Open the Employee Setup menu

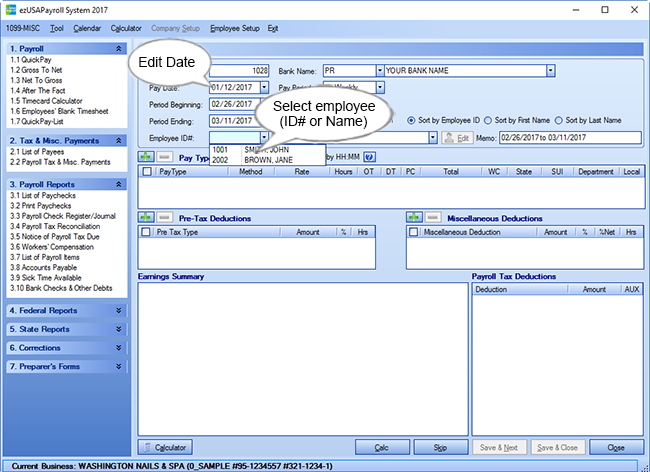pyautogui.click(x=234, y=28)
